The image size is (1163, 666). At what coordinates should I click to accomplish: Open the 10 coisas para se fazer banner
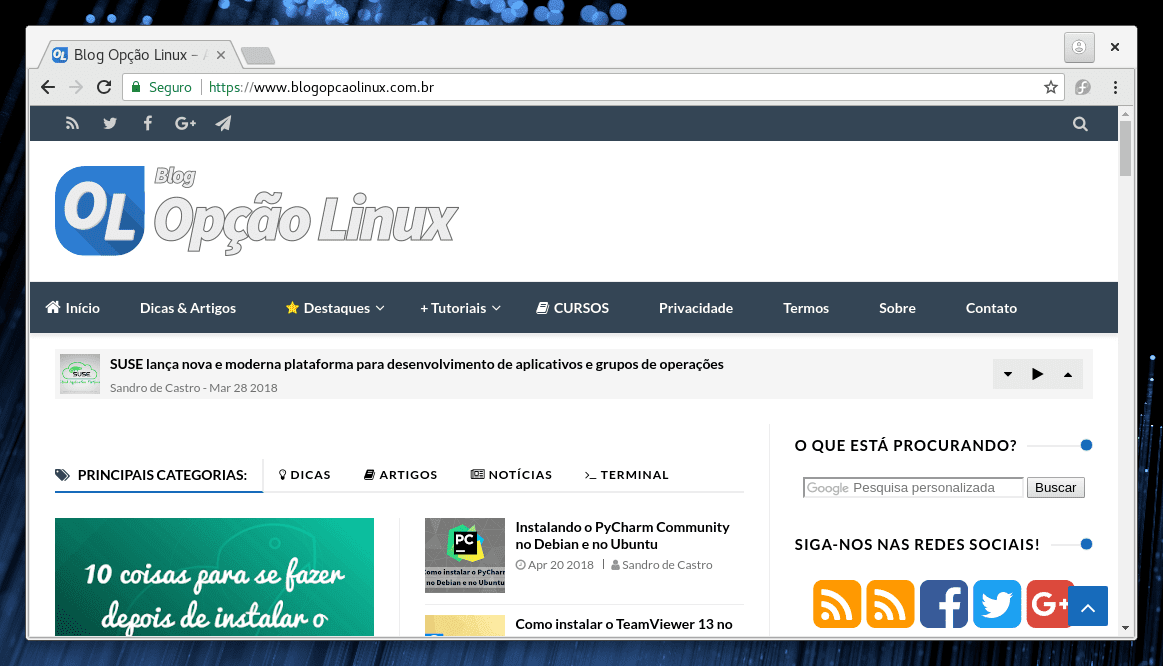pyautogui.click(x=214, y=576)
